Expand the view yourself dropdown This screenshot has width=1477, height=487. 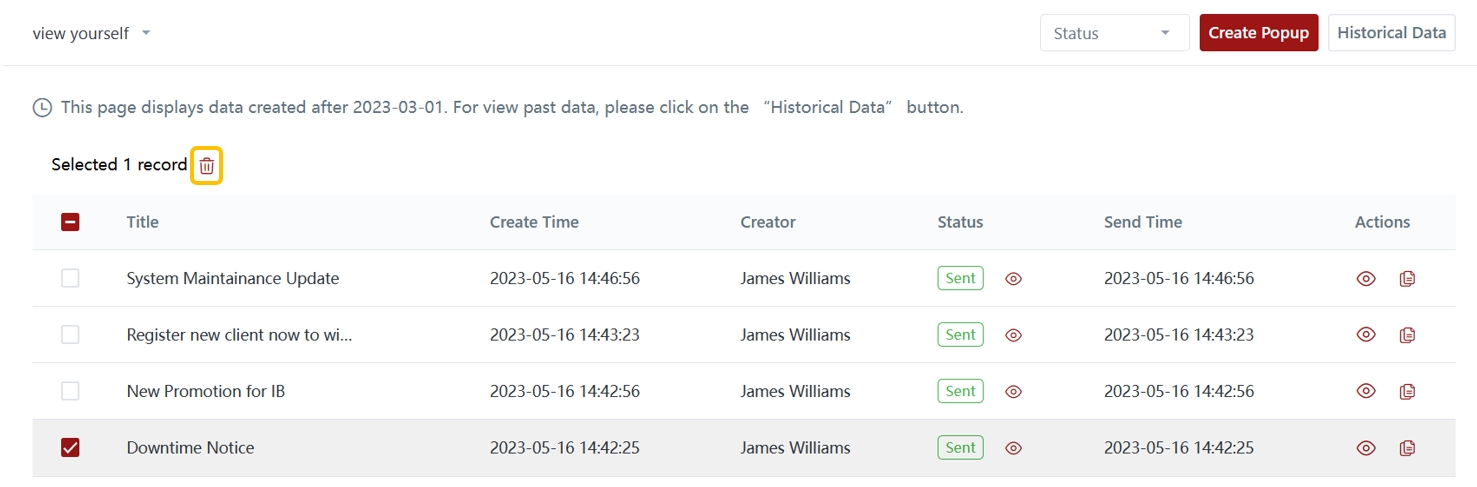pos(91,33)
